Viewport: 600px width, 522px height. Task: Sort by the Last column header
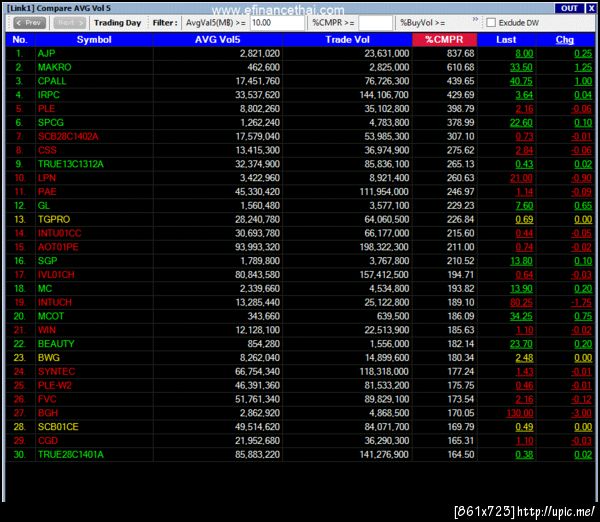(x=506, y=40)
